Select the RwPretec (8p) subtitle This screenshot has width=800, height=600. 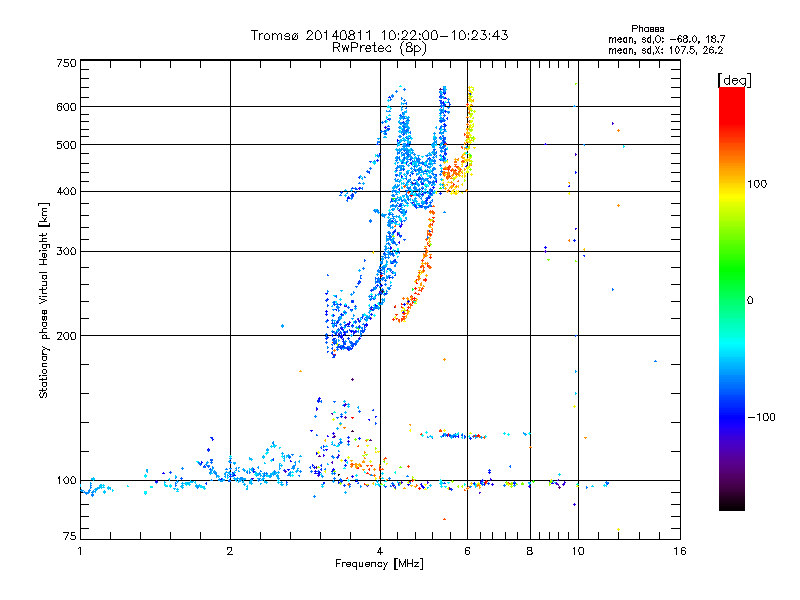point(380,47)
